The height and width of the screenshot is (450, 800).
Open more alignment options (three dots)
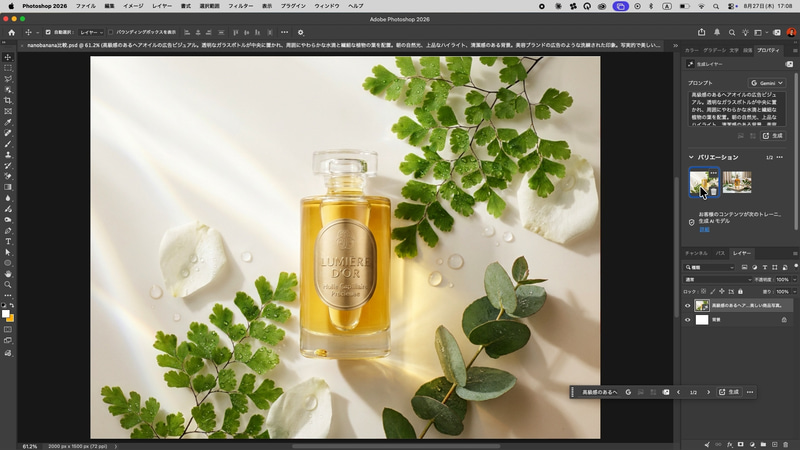pos(284,32)
